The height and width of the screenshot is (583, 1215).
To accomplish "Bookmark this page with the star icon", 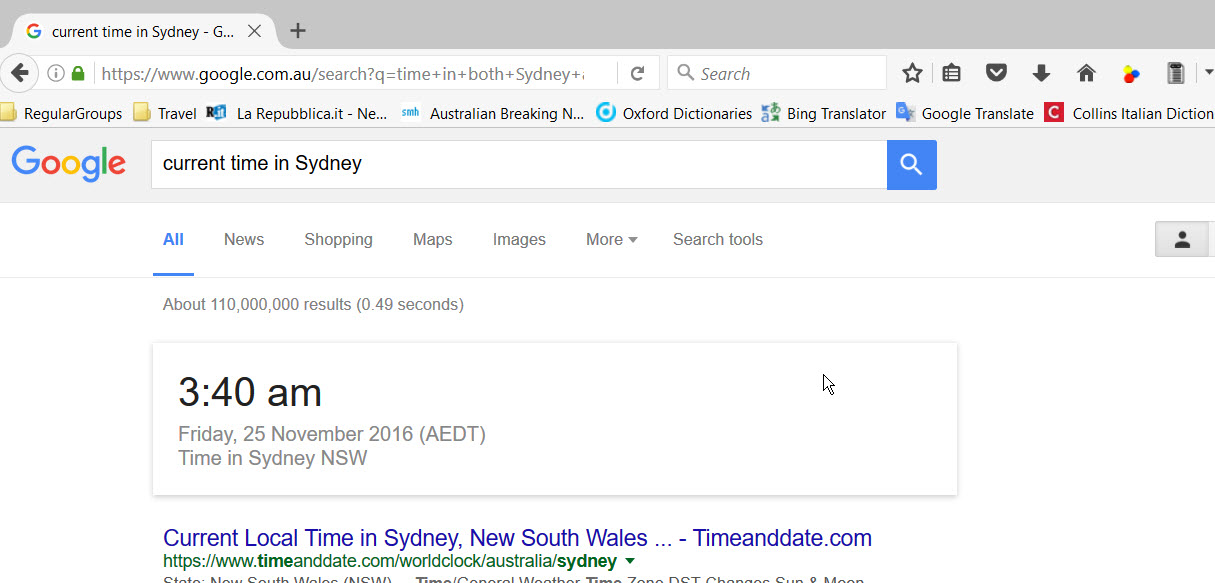I will (912, 73).
